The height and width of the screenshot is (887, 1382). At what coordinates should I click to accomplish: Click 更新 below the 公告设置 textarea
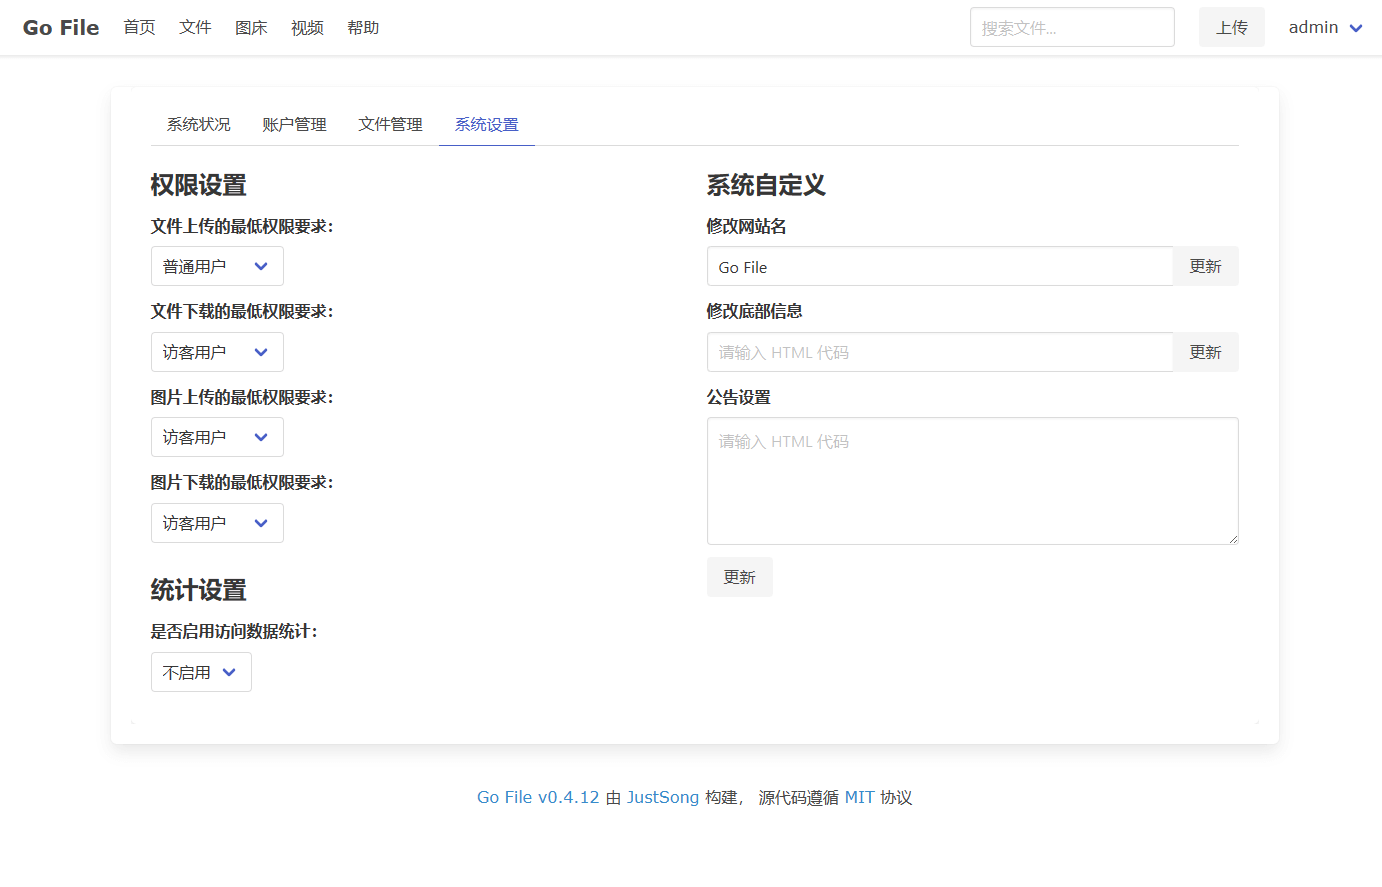pyautogui.click(x=739, y=577)
